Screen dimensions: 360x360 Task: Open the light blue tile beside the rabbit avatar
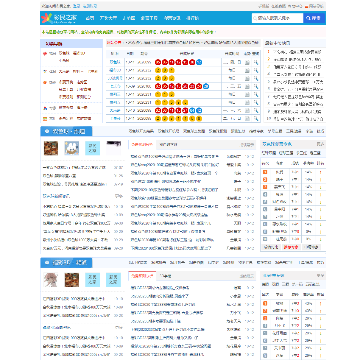(x=92, y=148)
